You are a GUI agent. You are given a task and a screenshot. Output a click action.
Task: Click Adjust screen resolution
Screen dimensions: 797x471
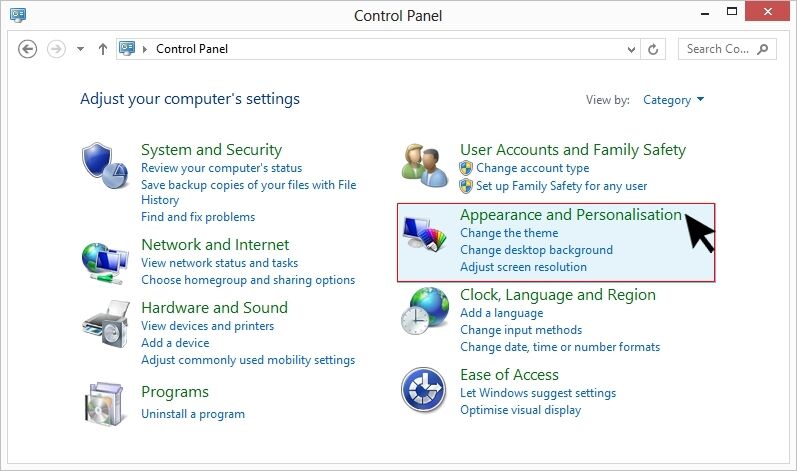tap(523, 267)
